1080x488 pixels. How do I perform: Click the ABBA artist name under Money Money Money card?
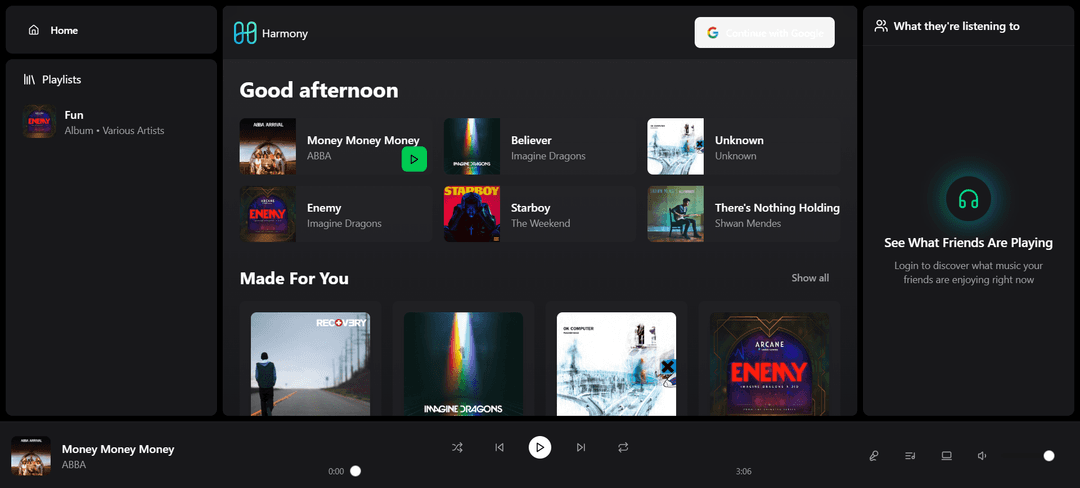click(x=319, y=156)
